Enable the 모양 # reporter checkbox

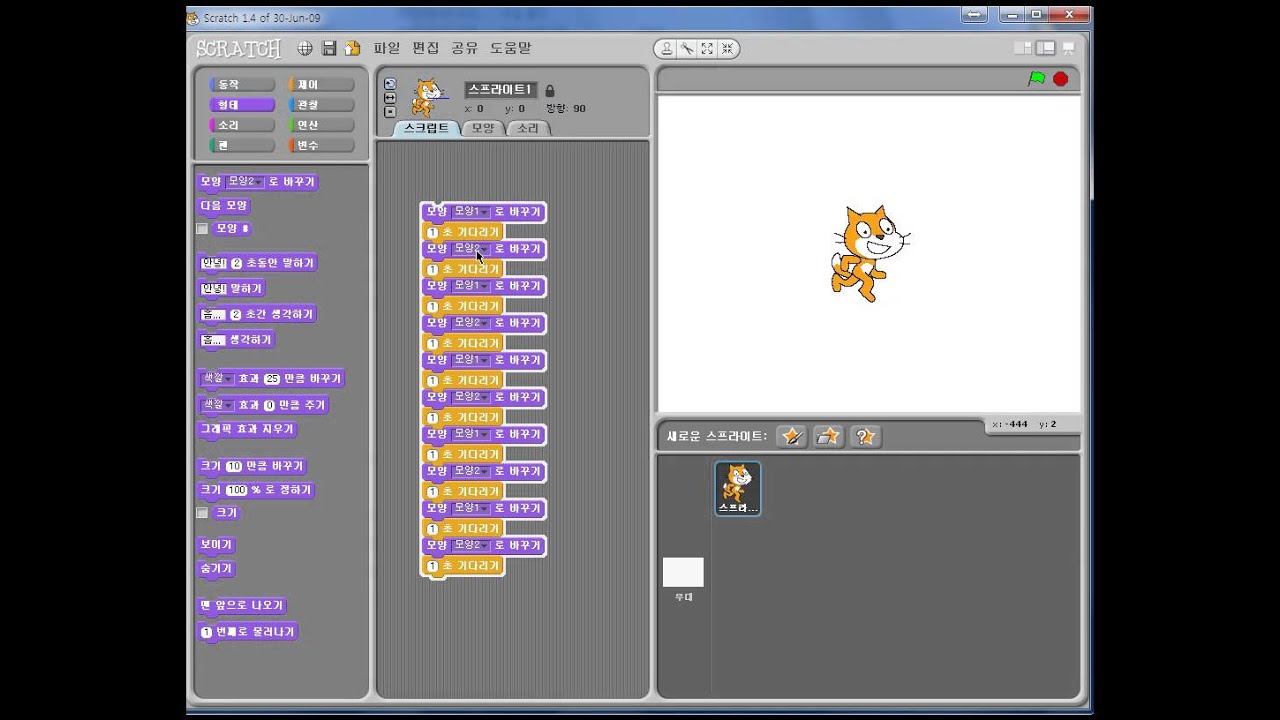pos(202,229)
